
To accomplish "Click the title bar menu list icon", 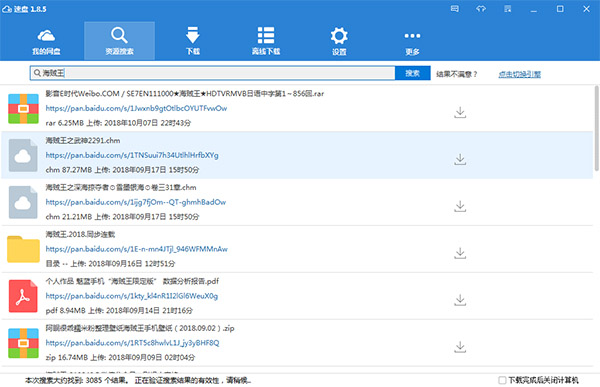I will tap(507, 8).
